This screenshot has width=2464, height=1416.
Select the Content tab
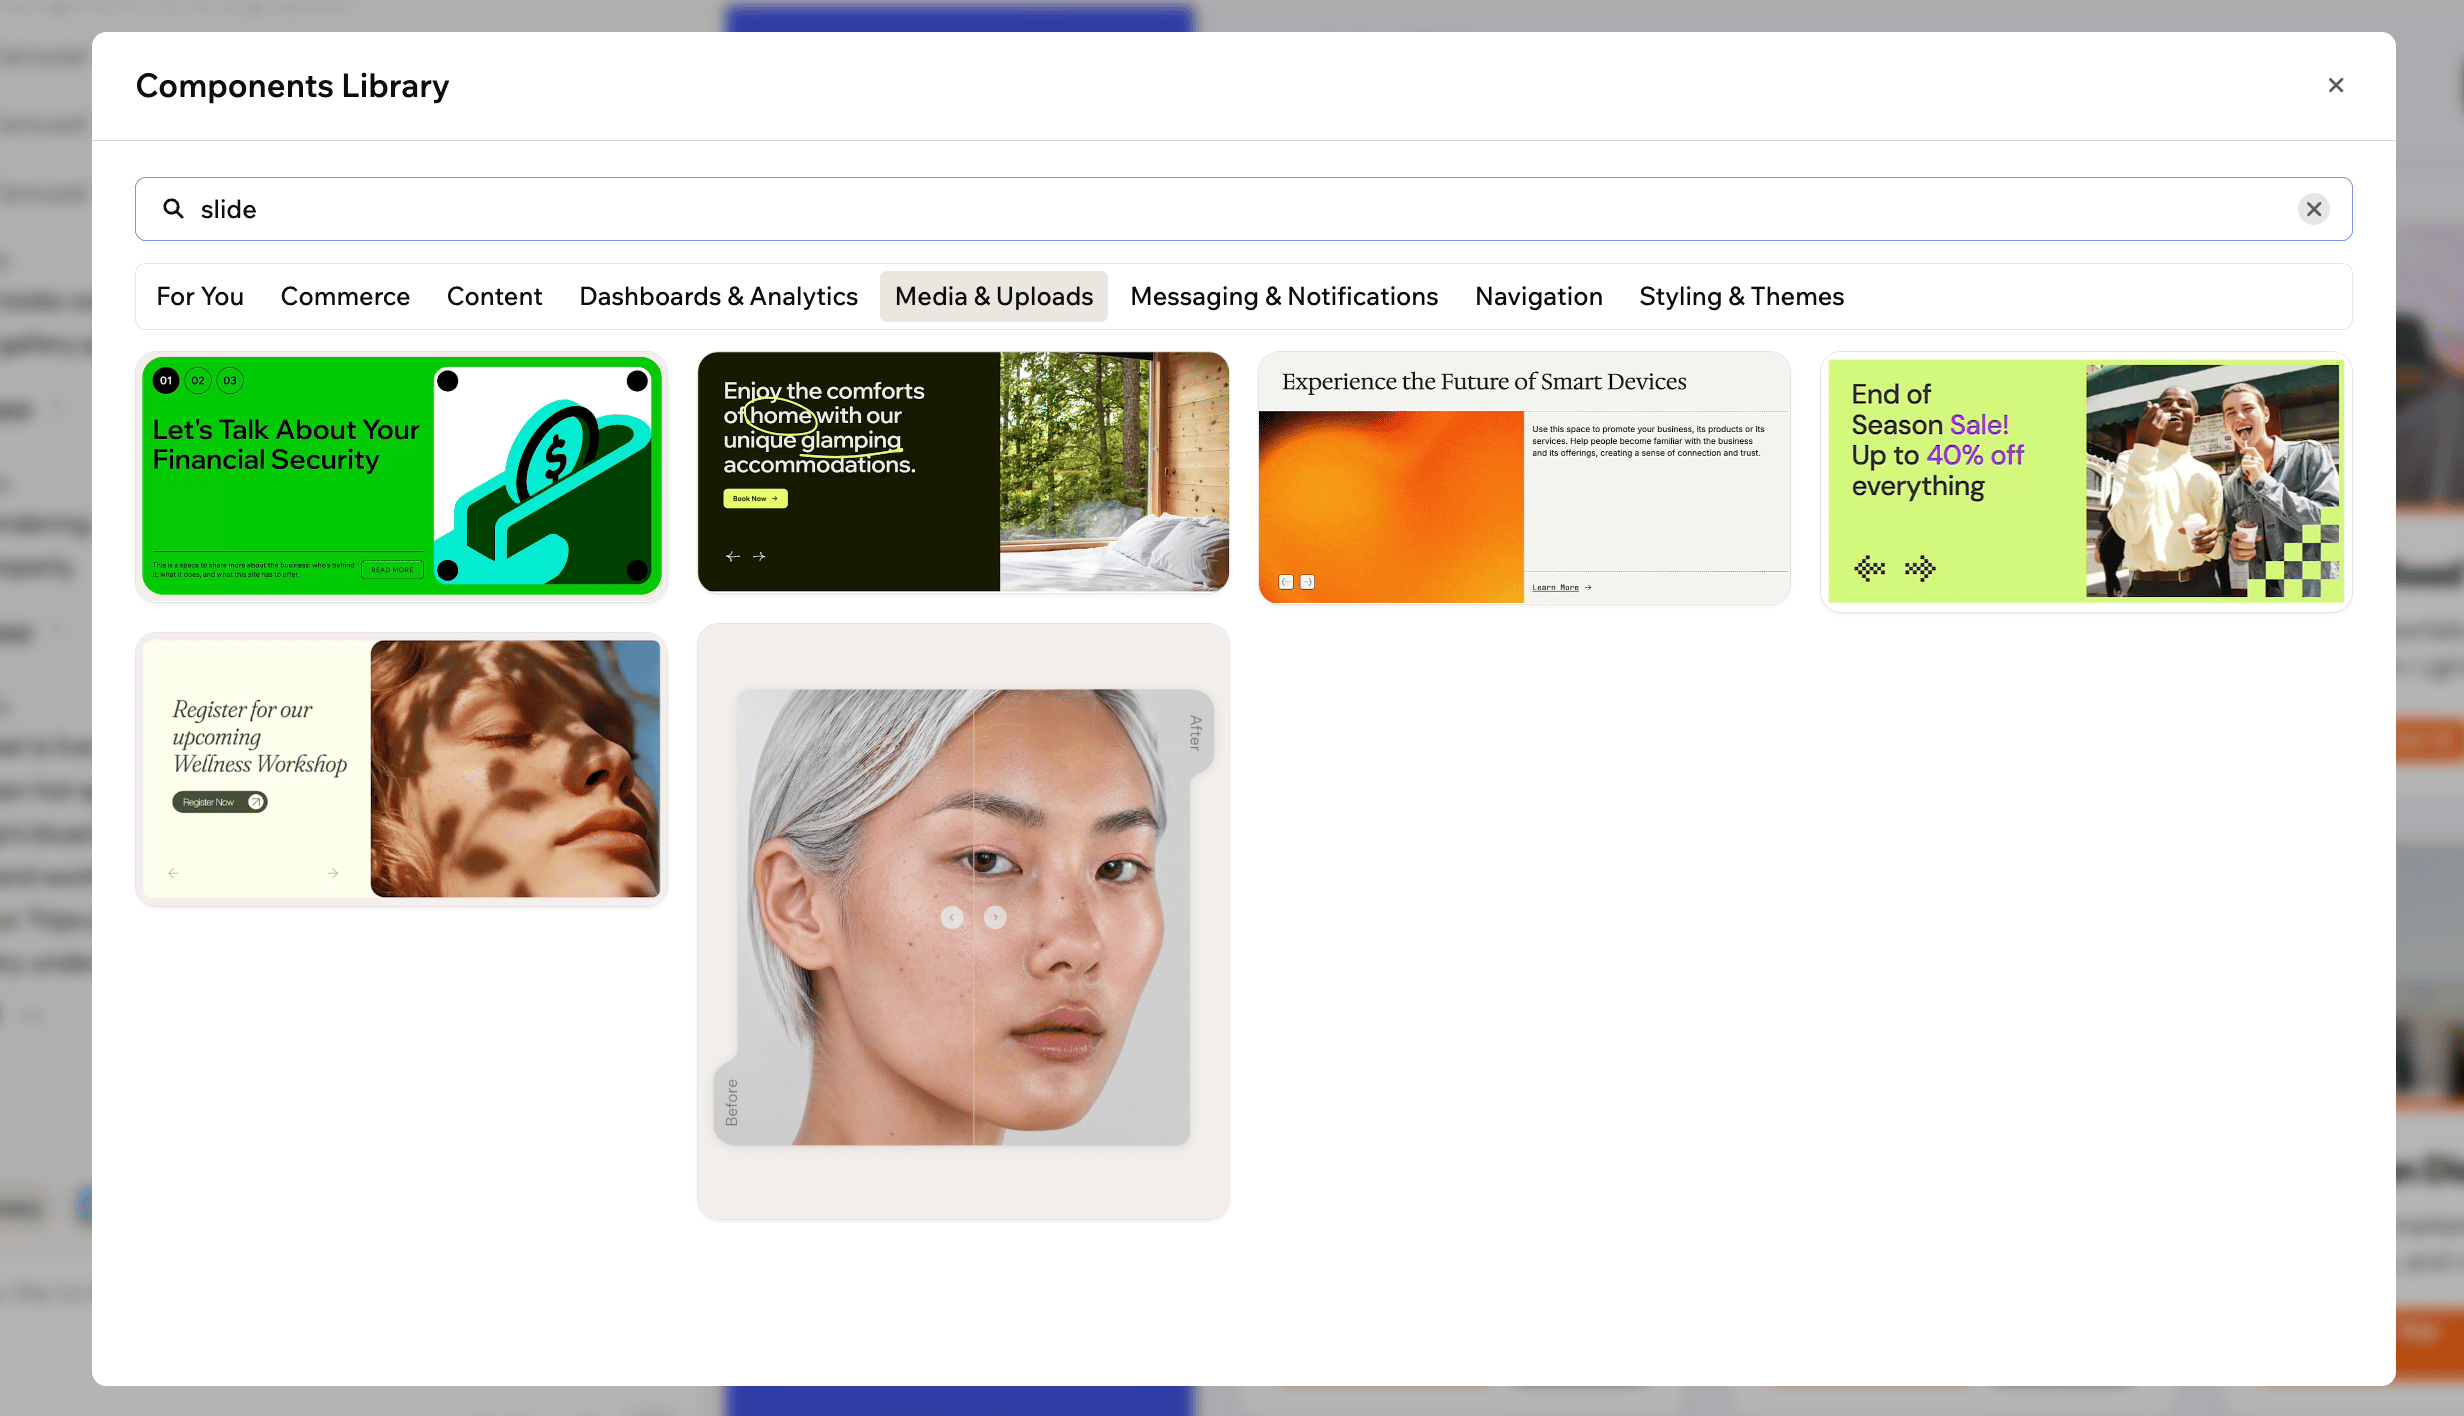click(494, 296)
